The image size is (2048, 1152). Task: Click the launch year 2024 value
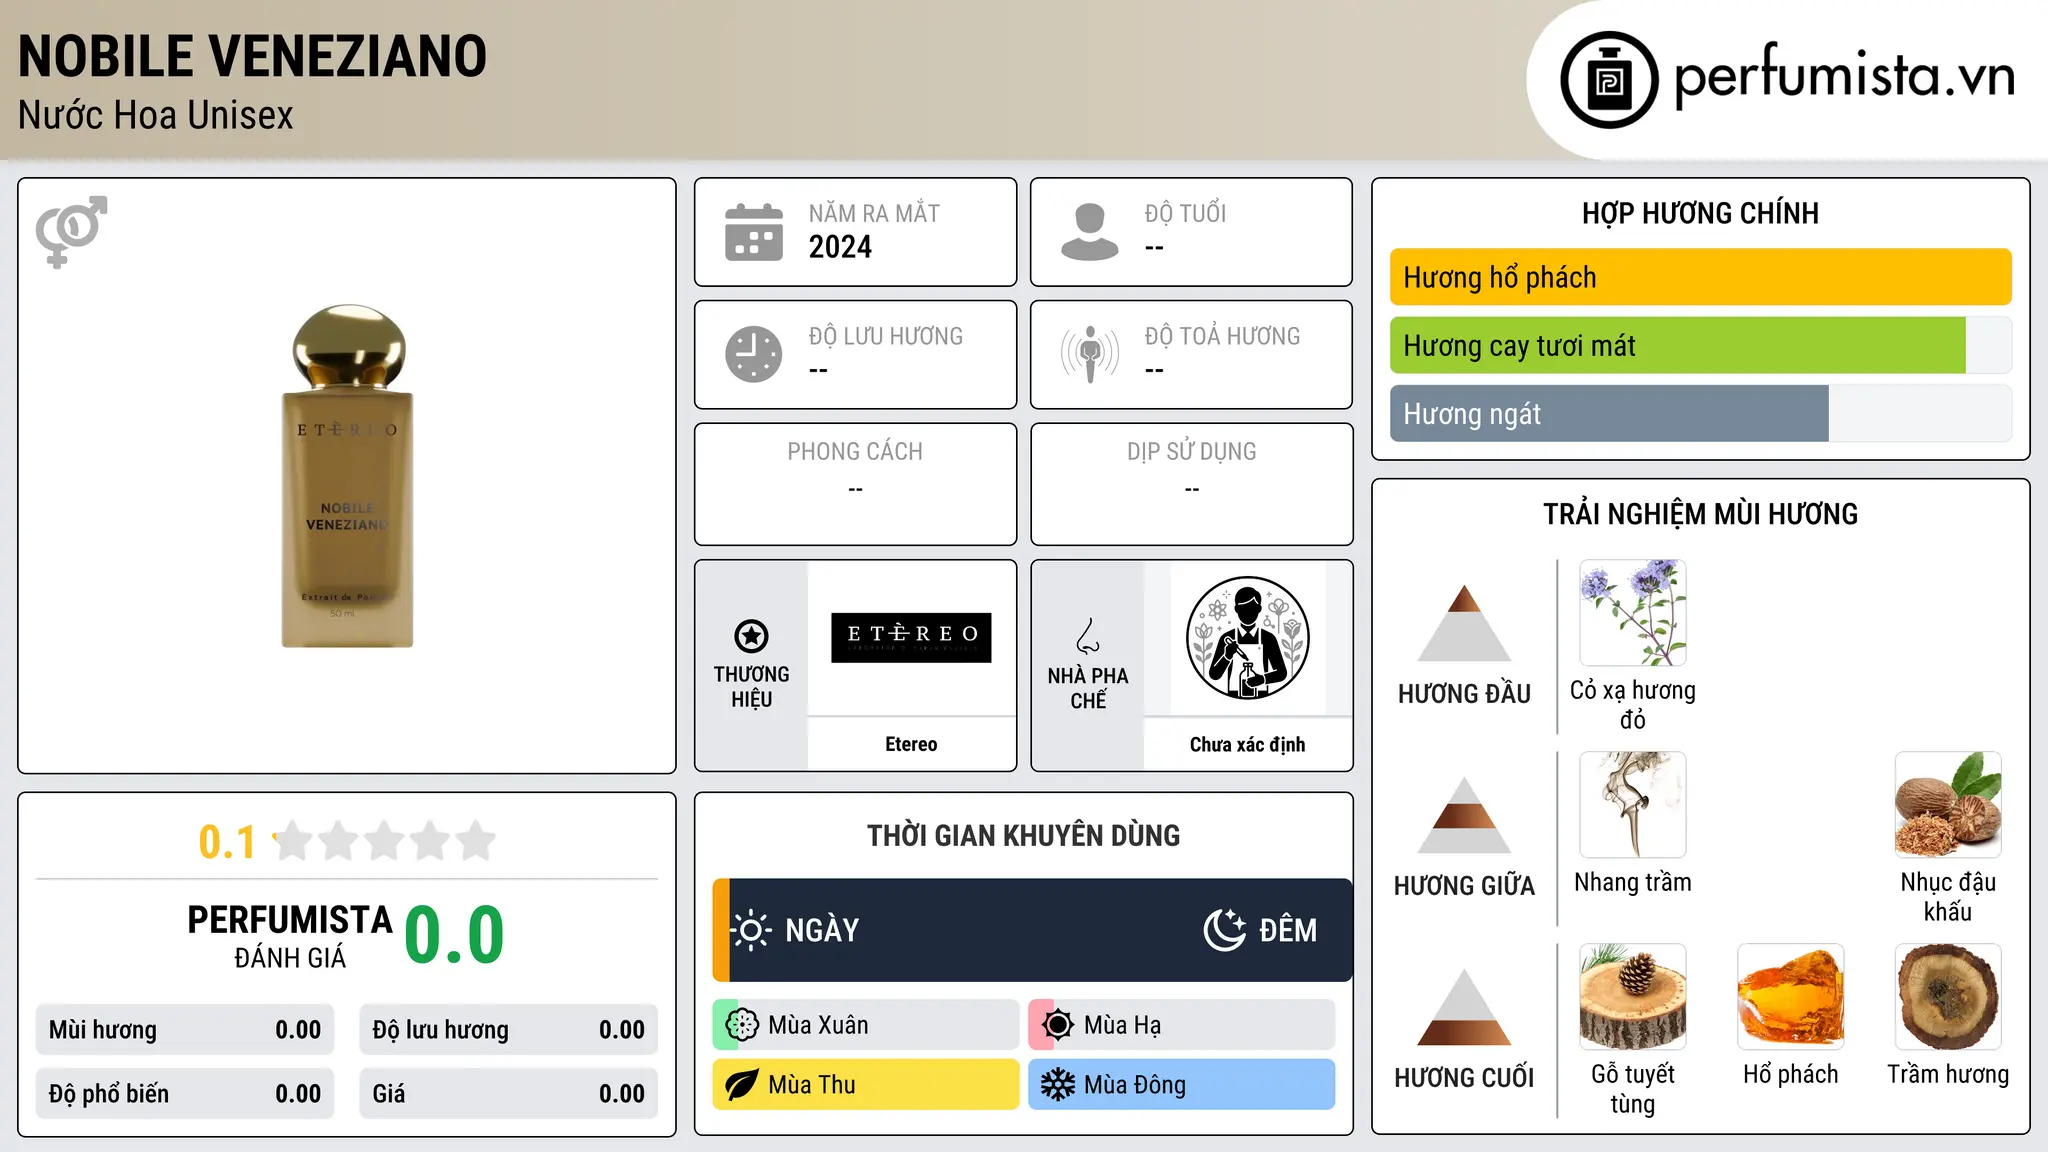coord(840,247)
